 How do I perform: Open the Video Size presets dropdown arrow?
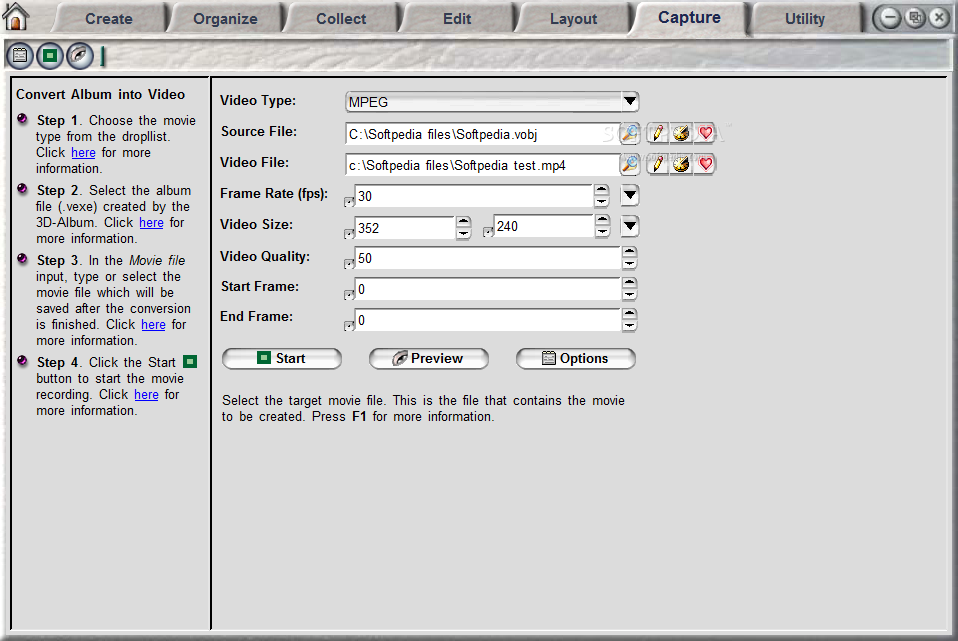[x=630, y=226]
